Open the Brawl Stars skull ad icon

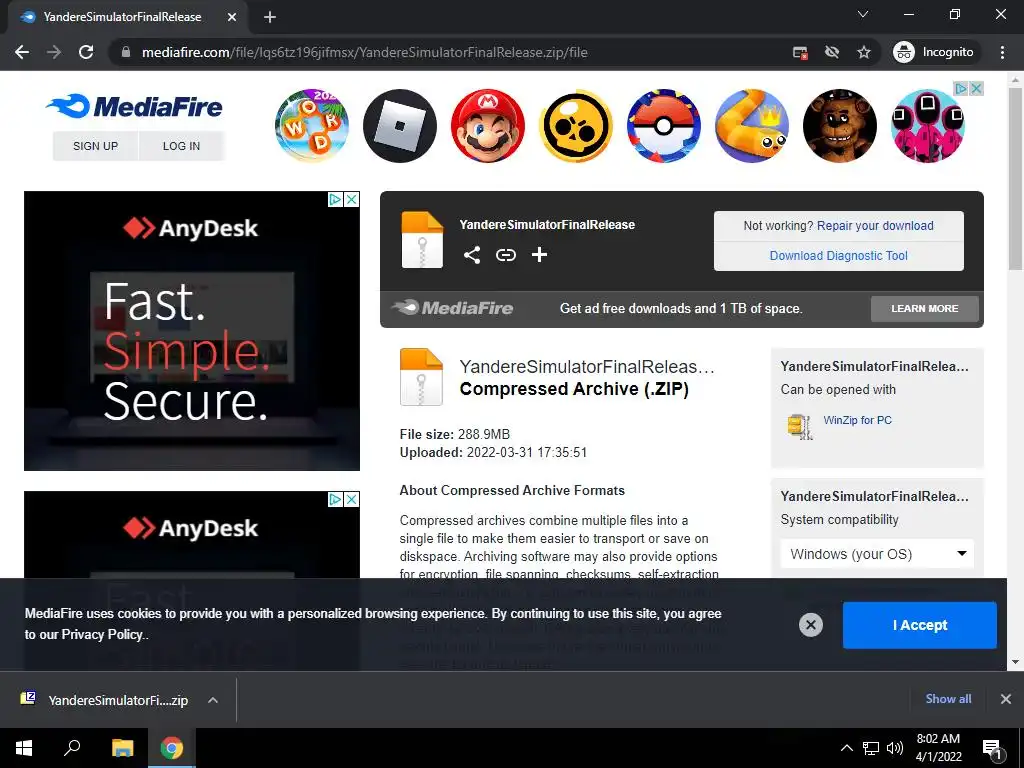click(x=576, y=125)
